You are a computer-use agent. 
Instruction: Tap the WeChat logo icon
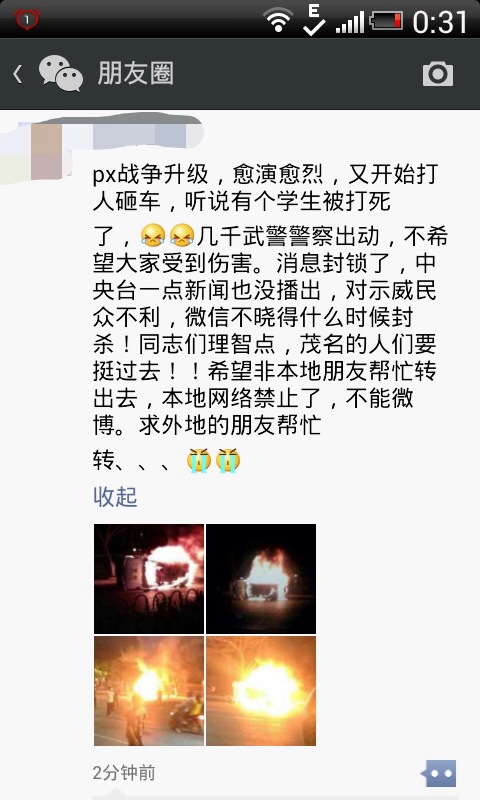tap(61, 73)
